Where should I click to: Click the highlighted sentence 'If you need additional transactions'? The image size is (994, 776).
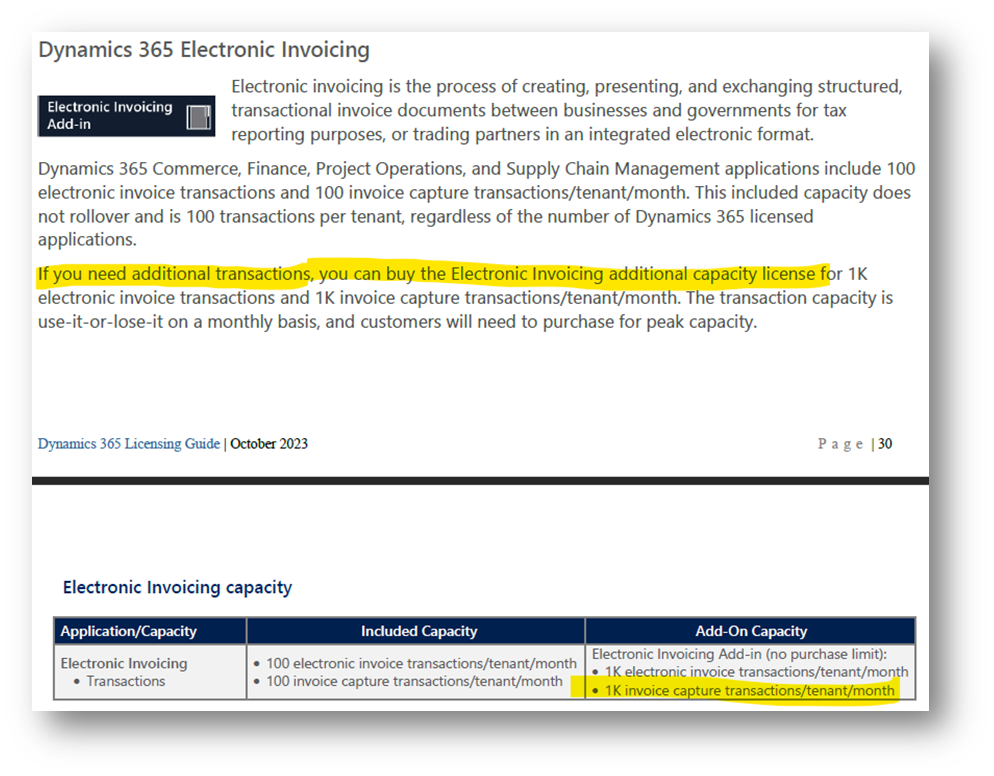174,274
